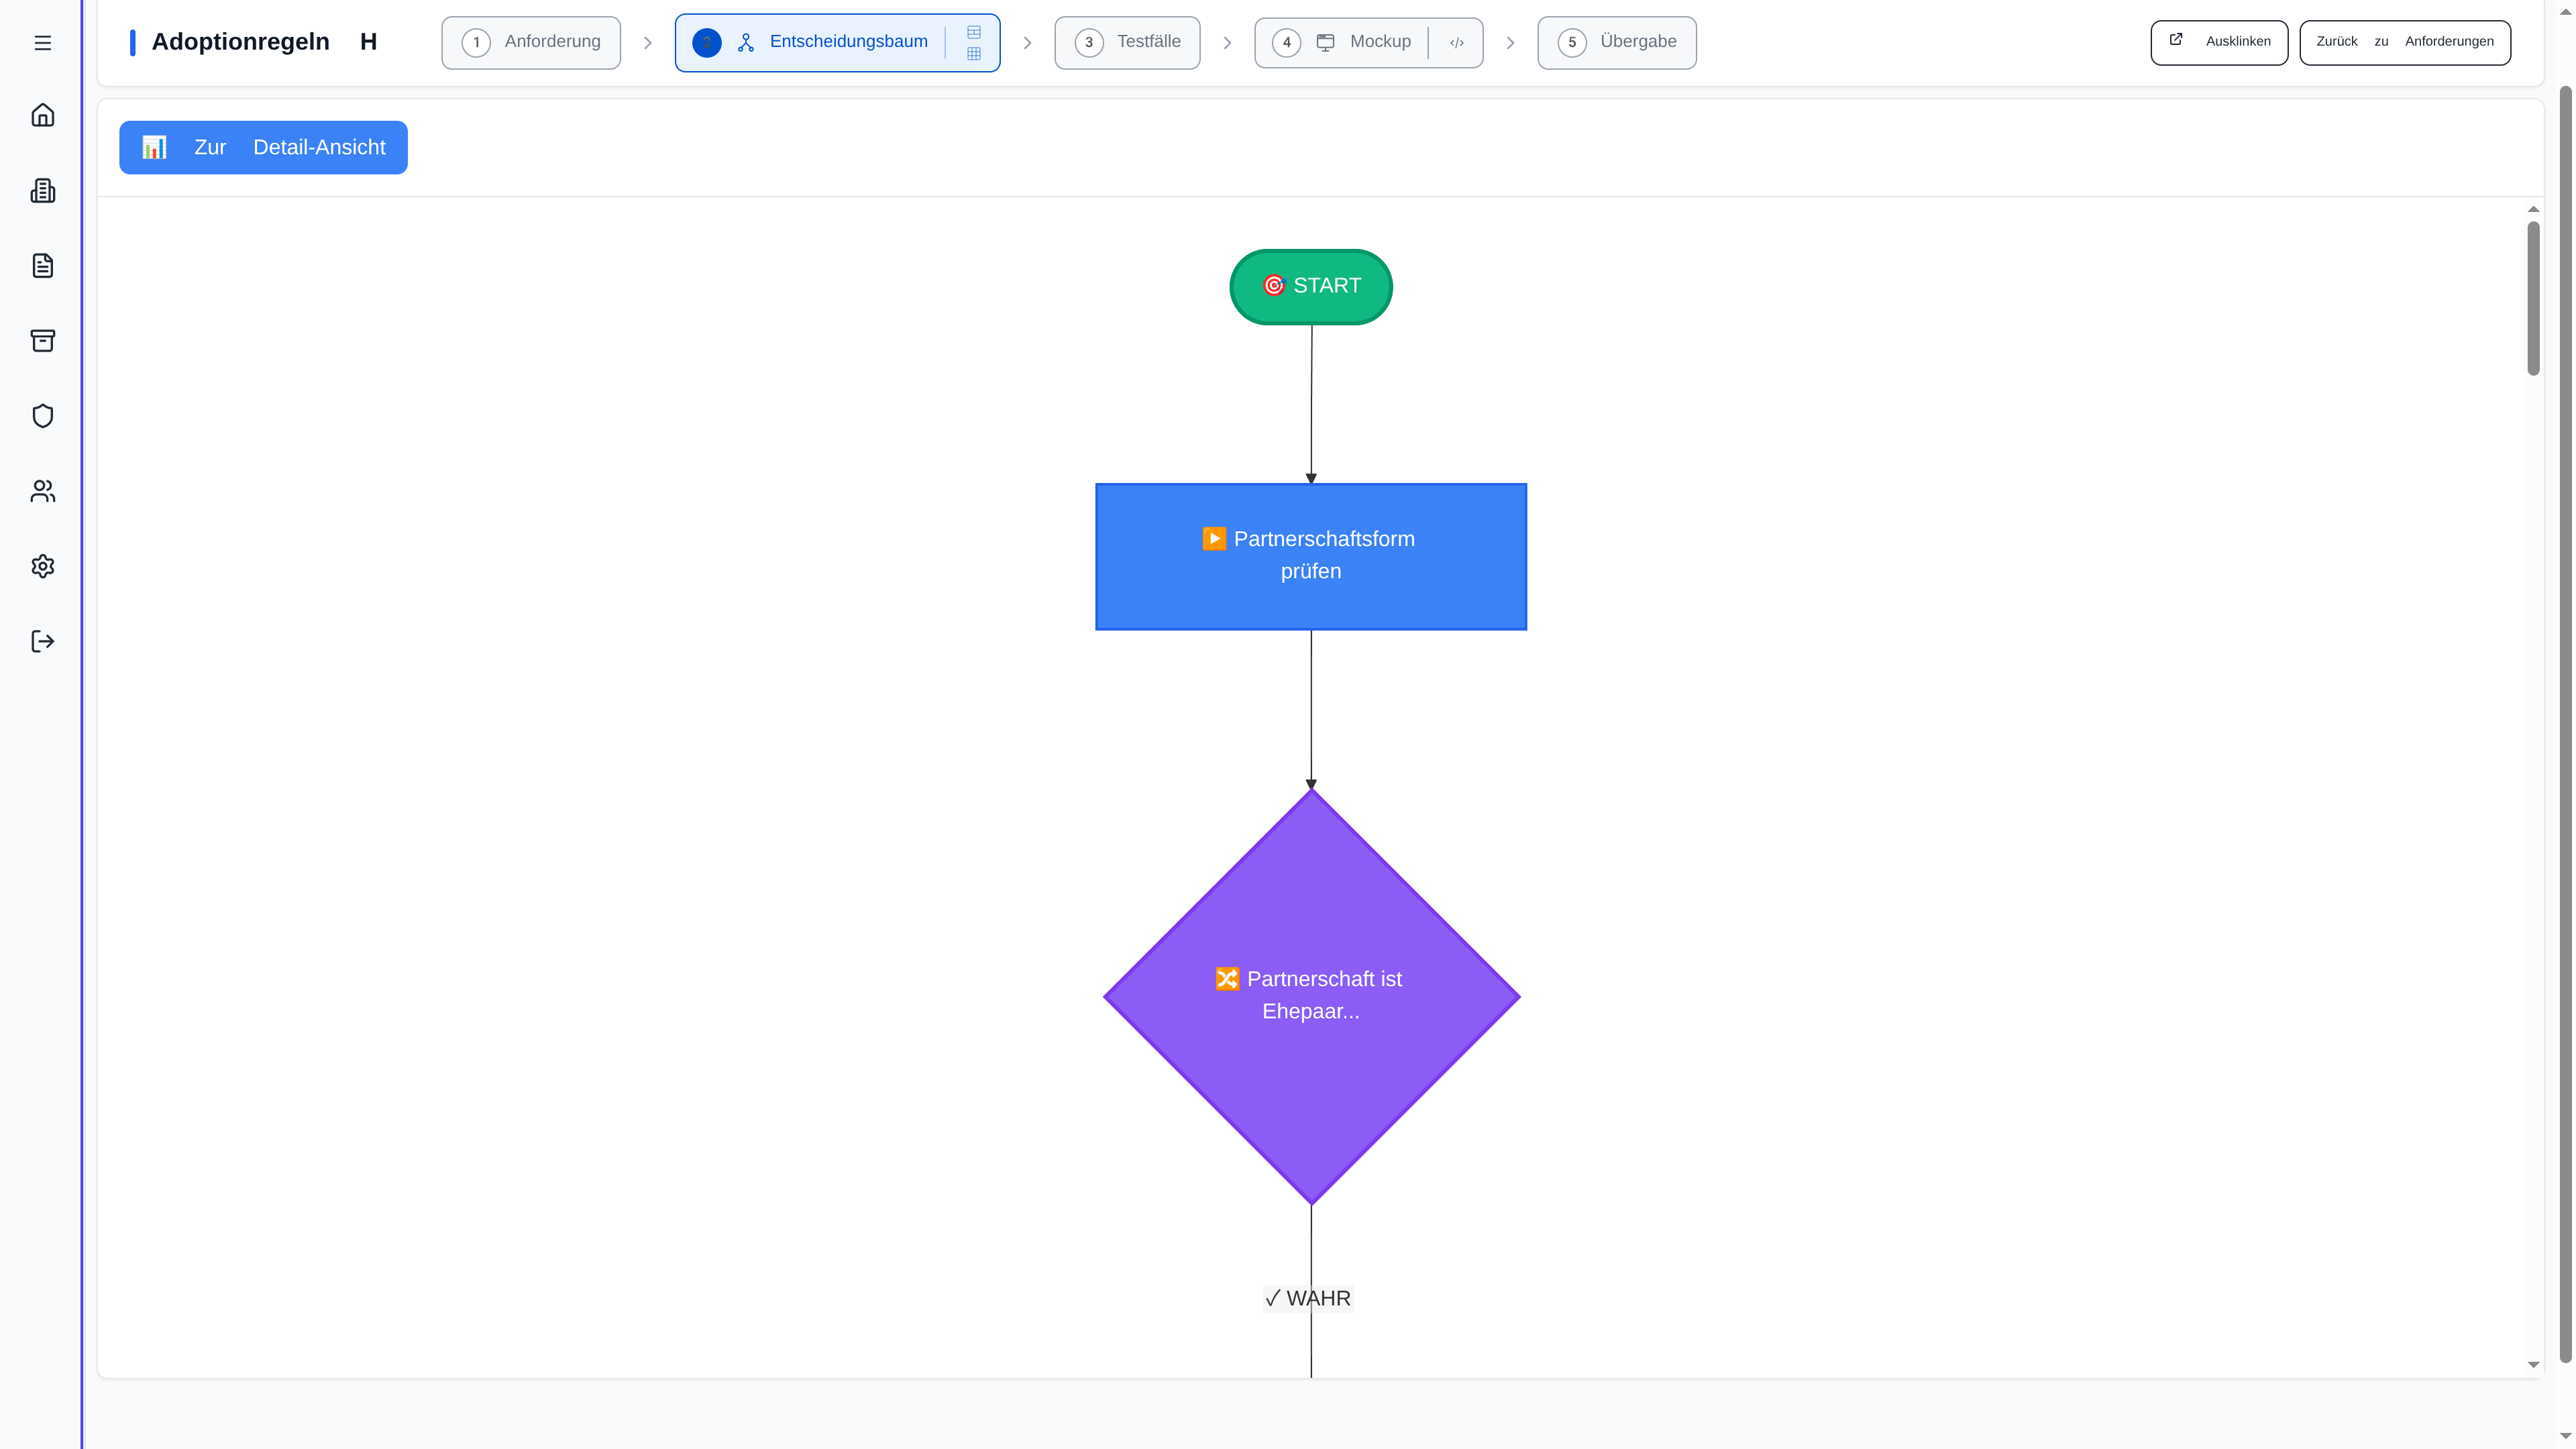The width and height of the screenshot is (2576, 1449).
Task: Select the code view icon in the Mockup step
Action: tap(1456, 42)
